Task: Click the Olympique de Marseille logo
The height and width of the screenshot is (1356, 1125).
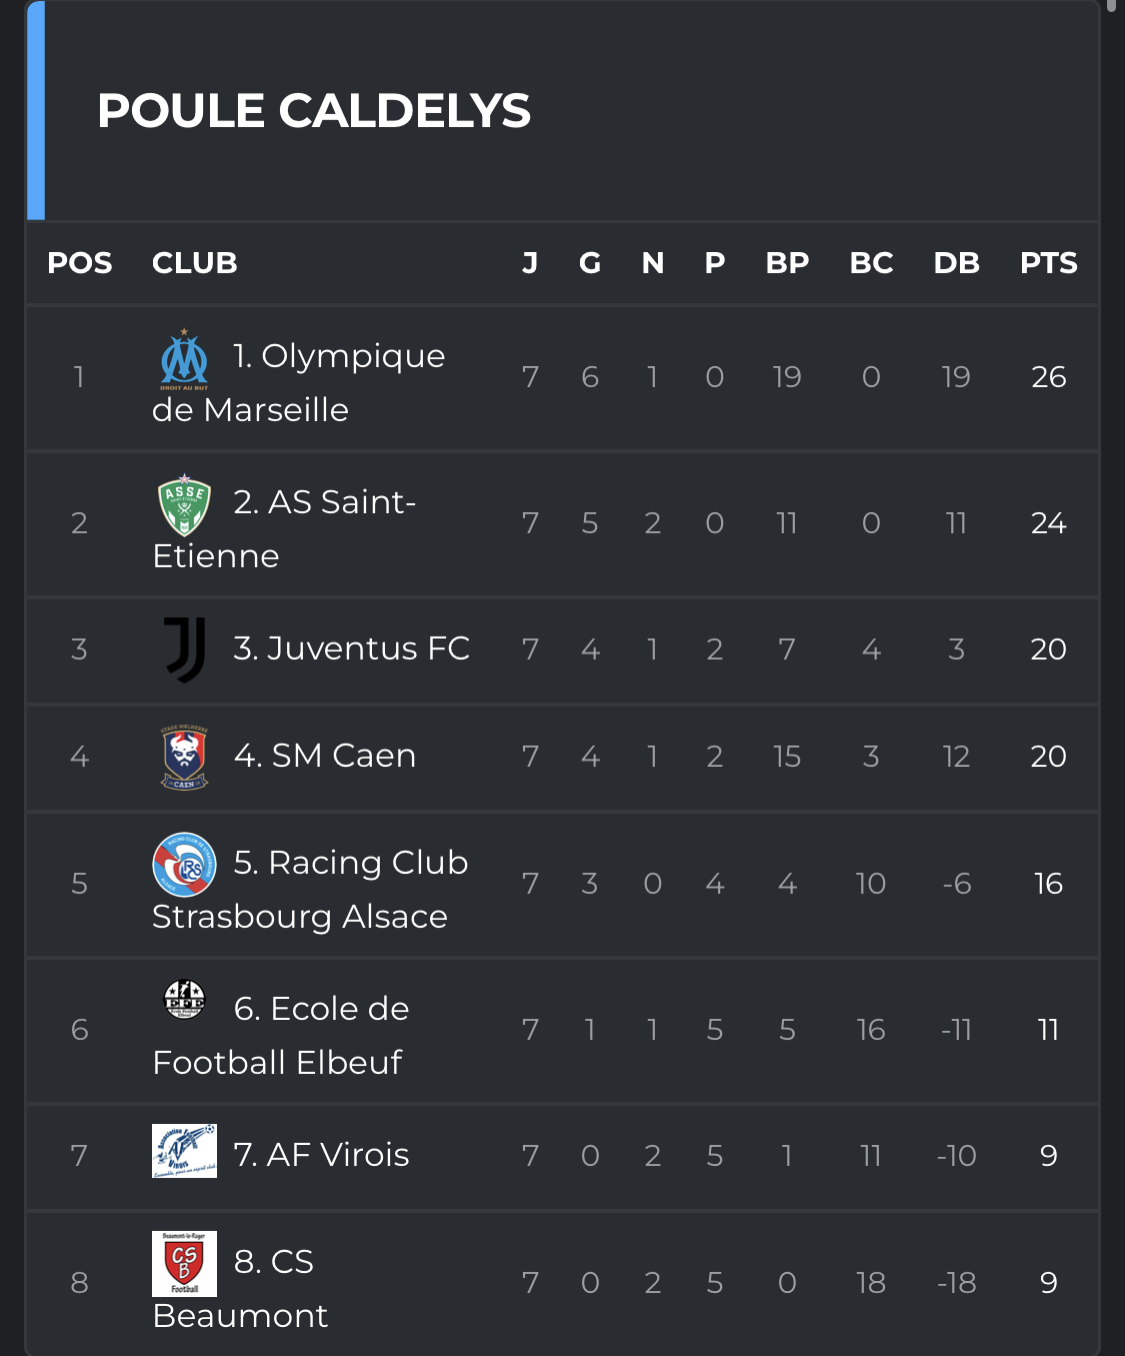Action: click(x=185, y=360)
